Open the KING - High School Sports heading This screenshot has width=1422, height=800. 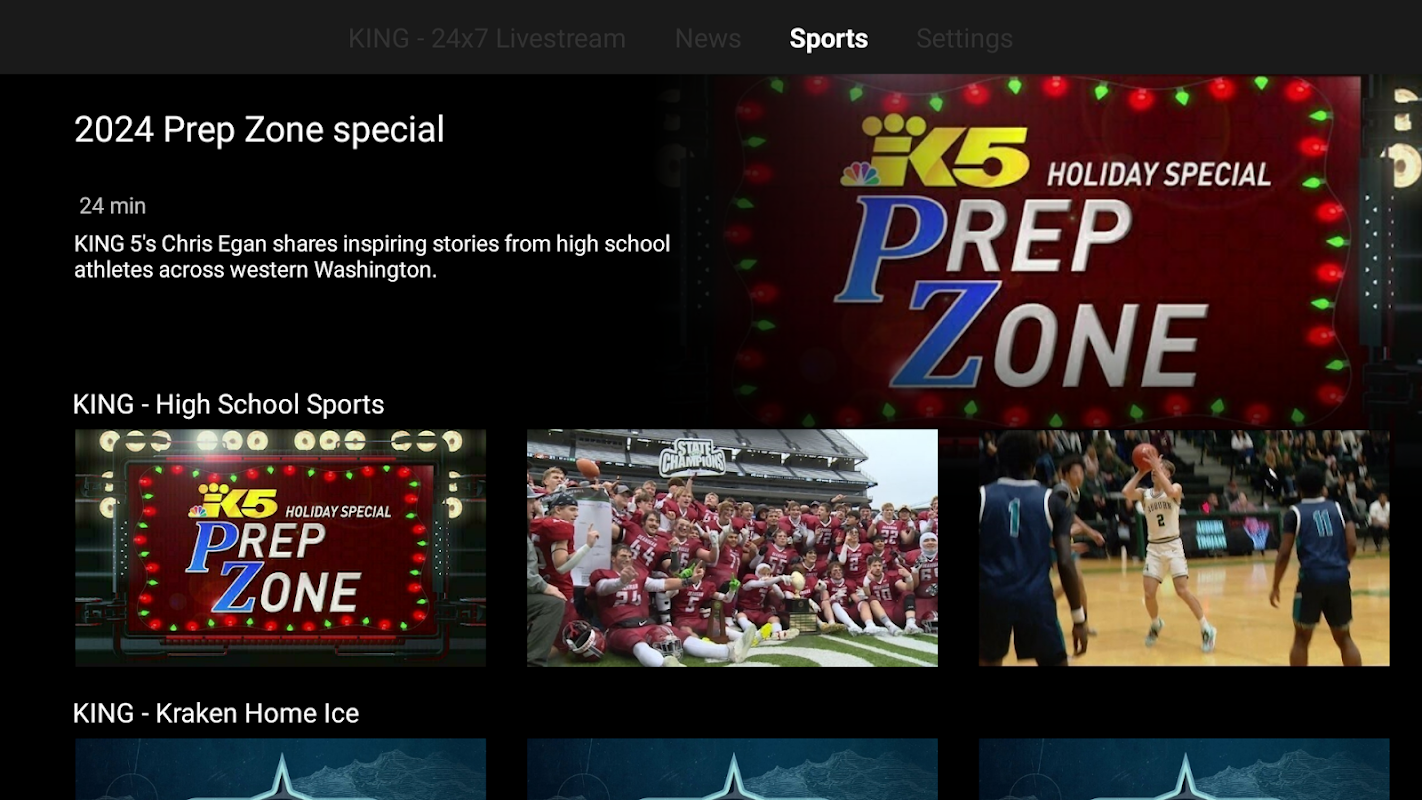(228, 404)
